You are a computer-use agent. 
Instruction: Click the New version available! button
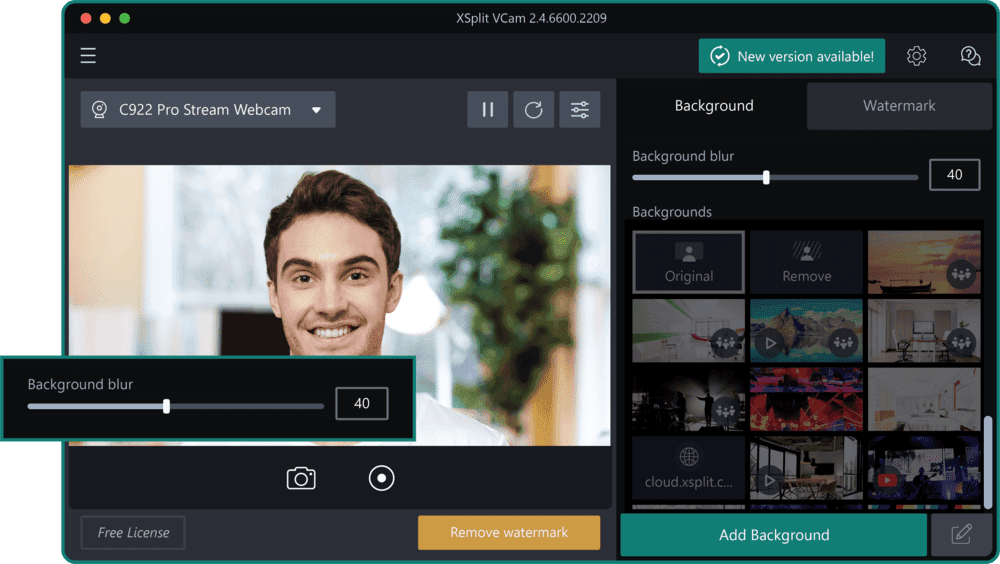point(791,56)
